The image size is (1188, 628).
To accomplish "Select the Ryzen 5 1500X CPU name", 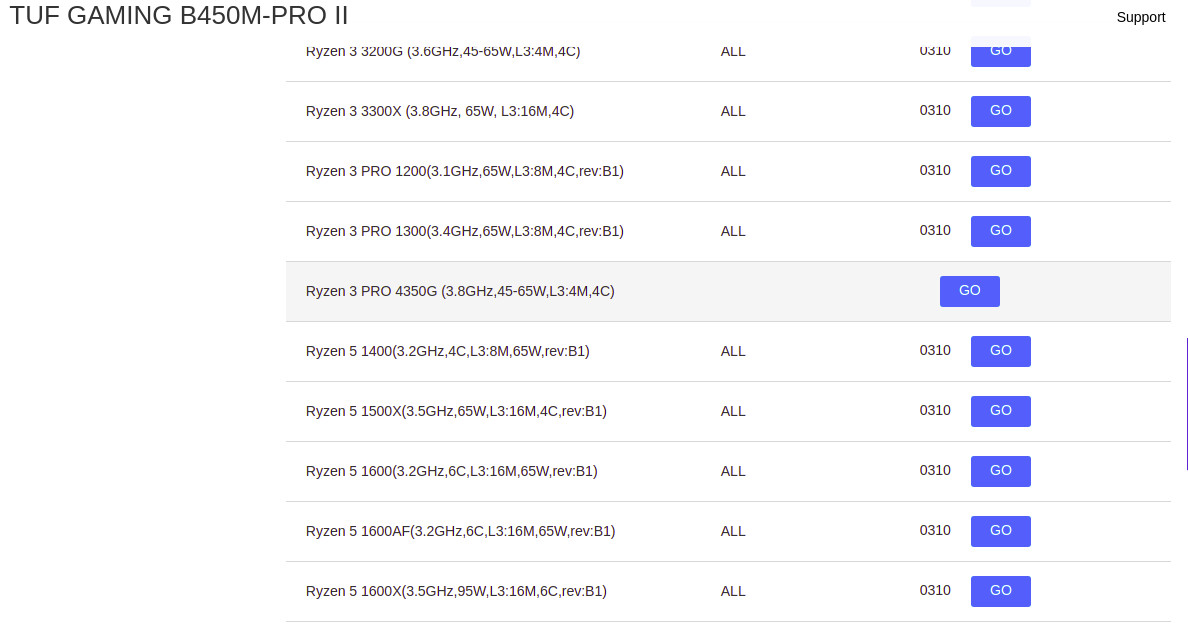I will click(x=456, y=411).
